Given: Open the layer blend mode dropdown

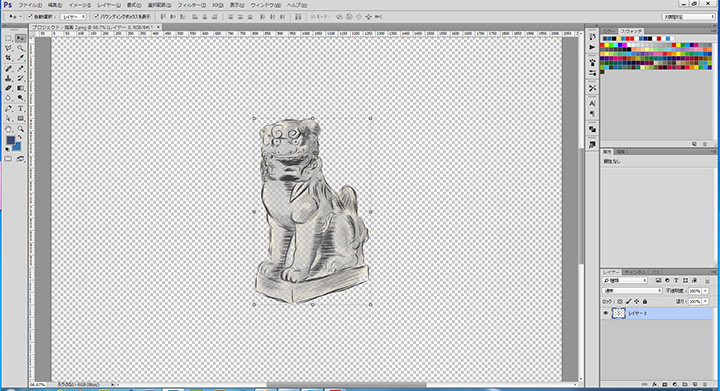Looking at the screenshot, I should 632,291.
